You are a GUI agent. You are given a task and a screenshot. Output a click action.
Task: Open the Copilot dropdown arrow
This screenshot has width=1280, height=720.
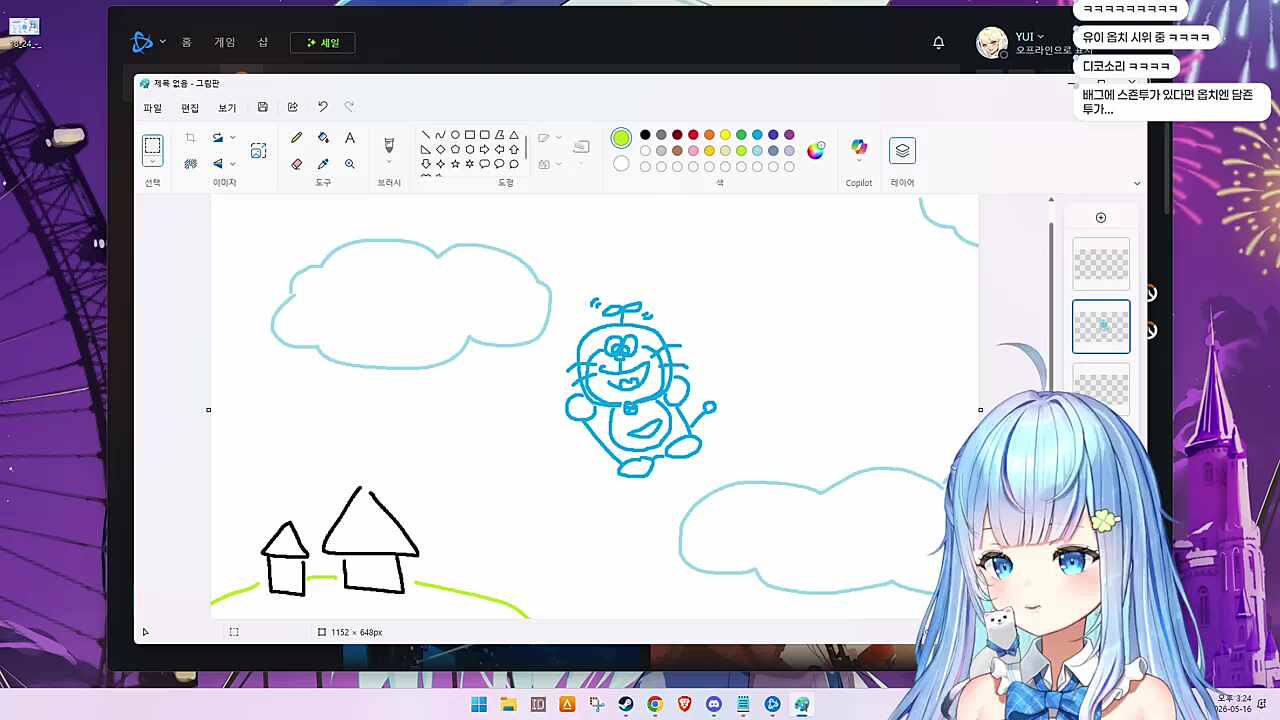click(859, 161)
